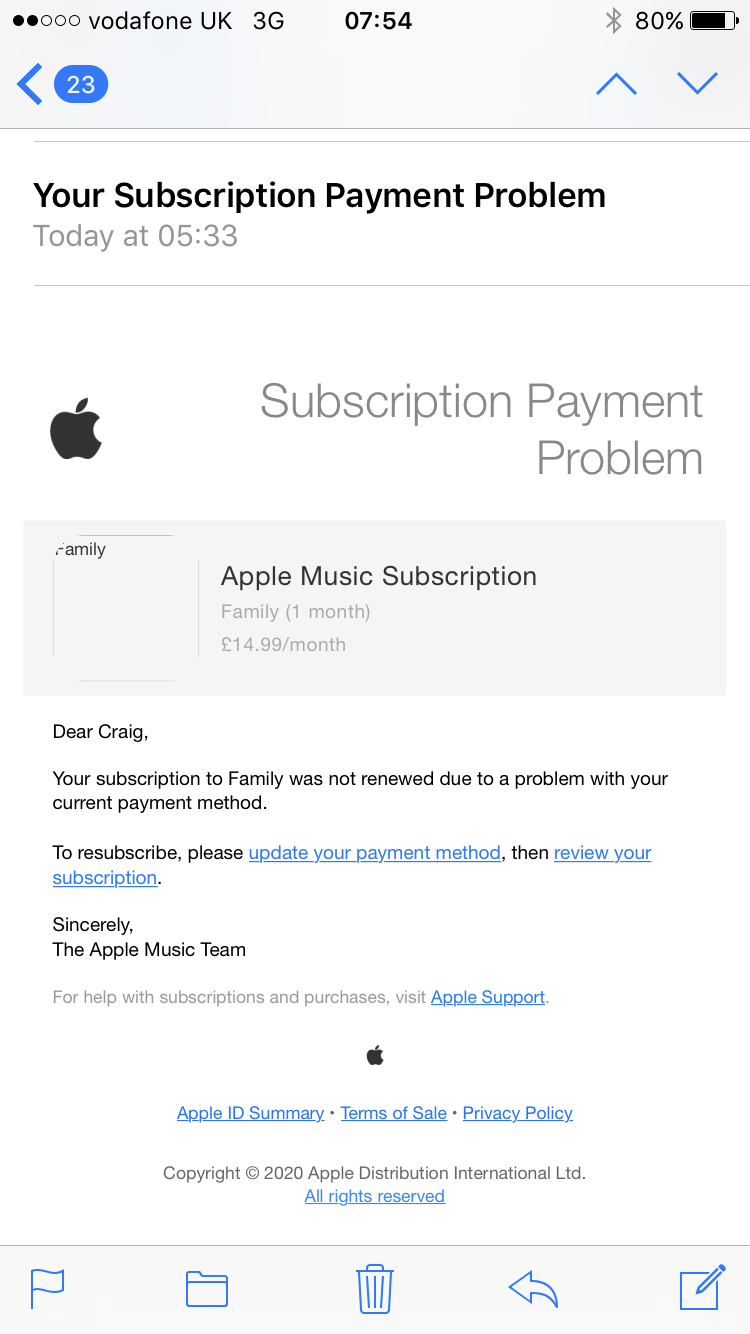Compose new message with pencil icon
The width and height of the screenshot is (750, 1334).
coord(702,1288)
